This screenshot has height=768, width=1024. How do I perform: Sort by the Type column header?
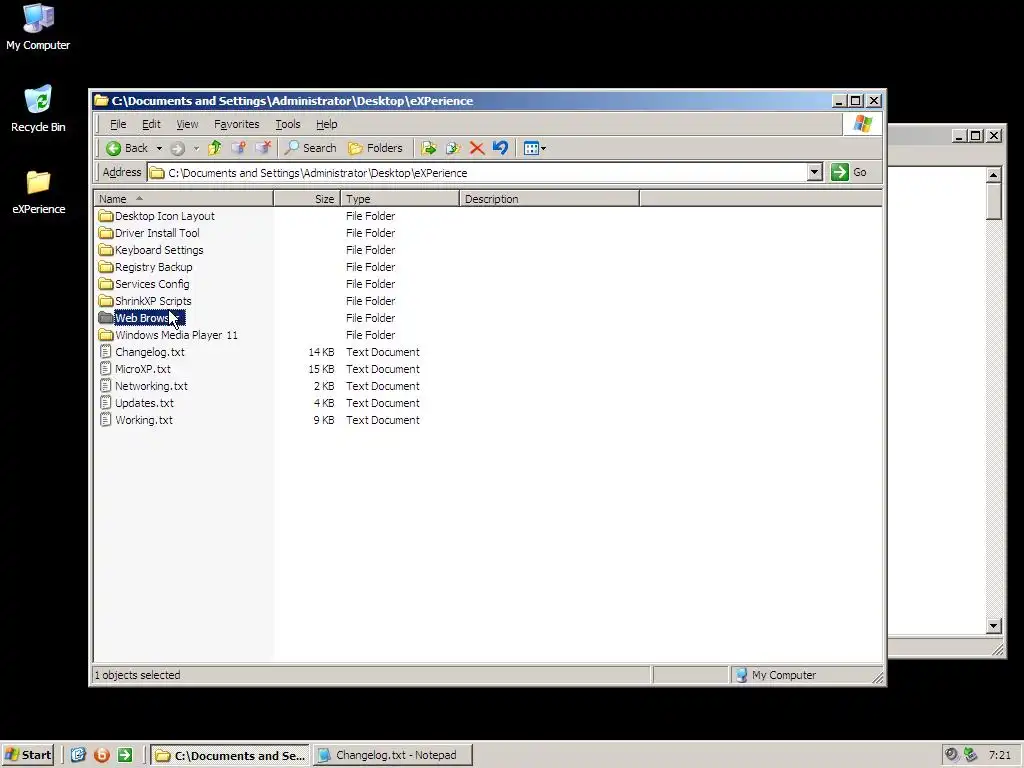pos(400,199)
